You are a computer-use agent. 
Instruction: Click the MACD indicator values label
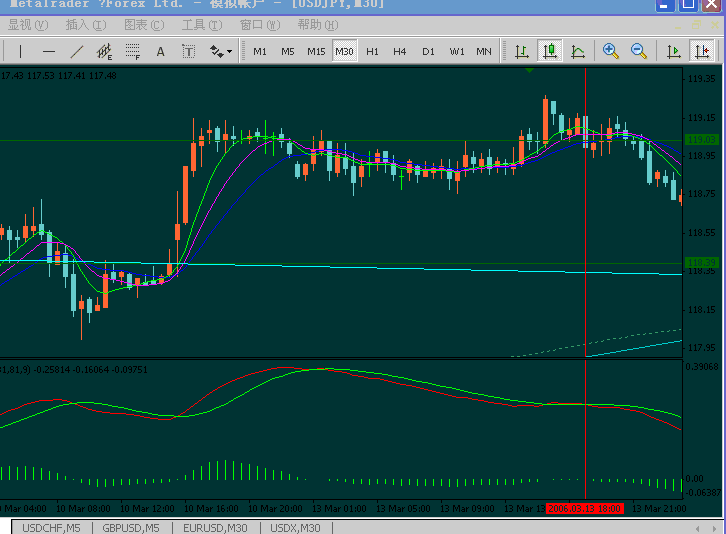[74, 370]
